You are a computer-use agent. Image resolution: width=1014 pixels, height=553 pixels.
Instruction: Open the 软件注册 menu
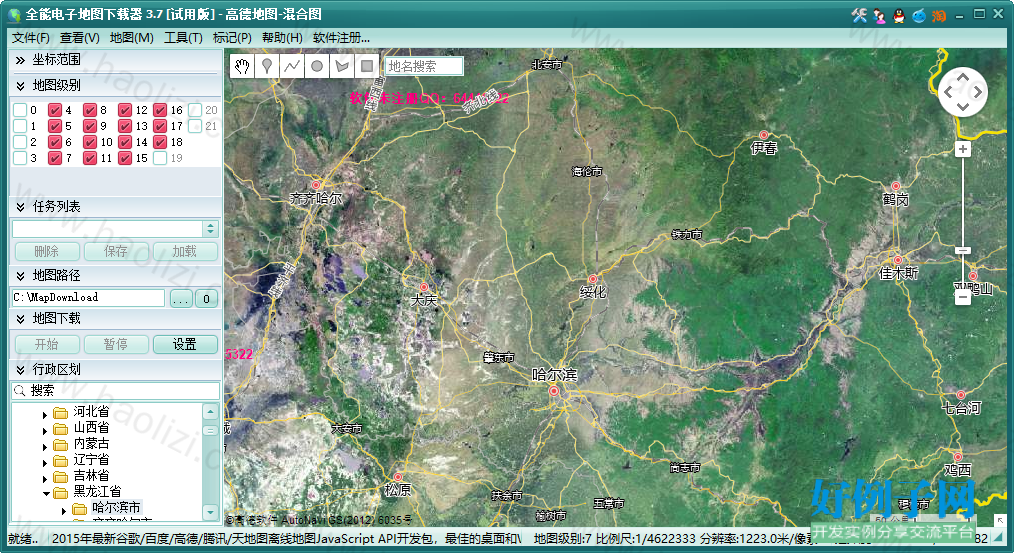tap(341, 38)
